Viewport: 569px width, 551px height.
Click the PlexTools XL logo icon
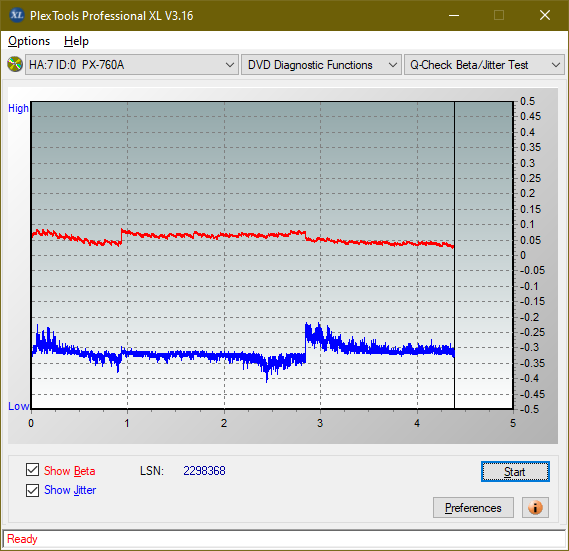click(x=17, y=15)
